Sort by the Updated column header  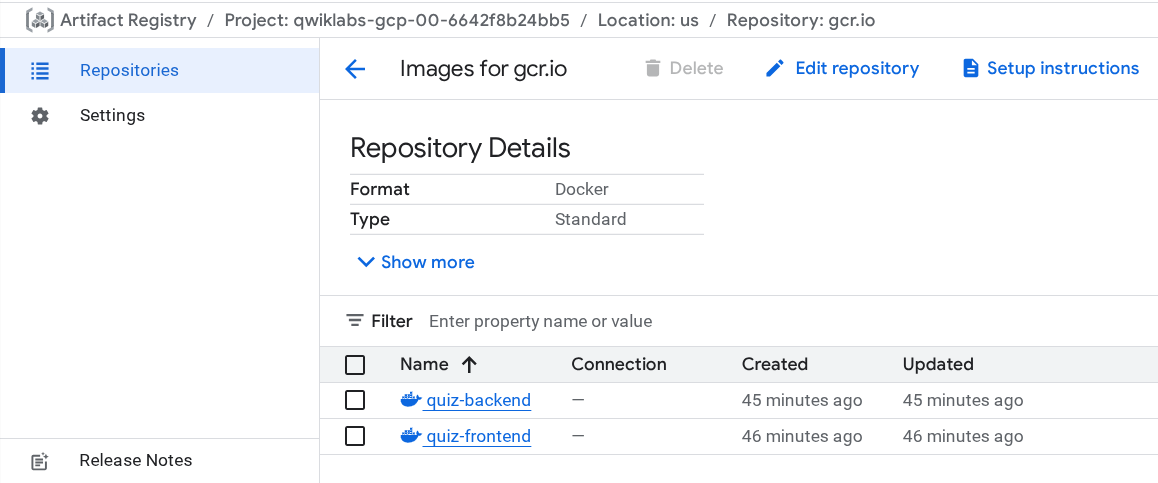[938, 364]
